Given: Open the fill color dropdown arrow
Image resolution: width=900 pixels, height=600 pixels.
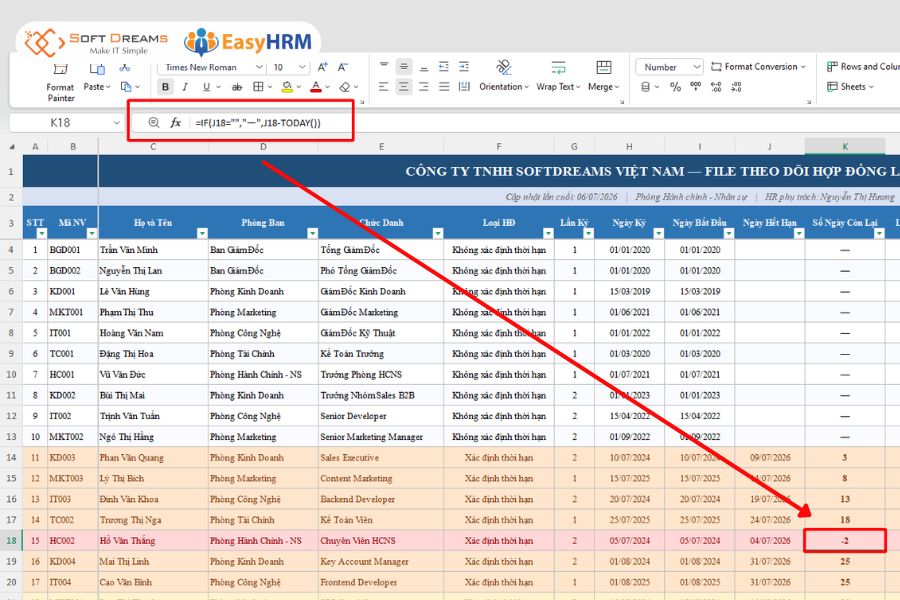Looking at the screenshot, I should pos(299,87).
